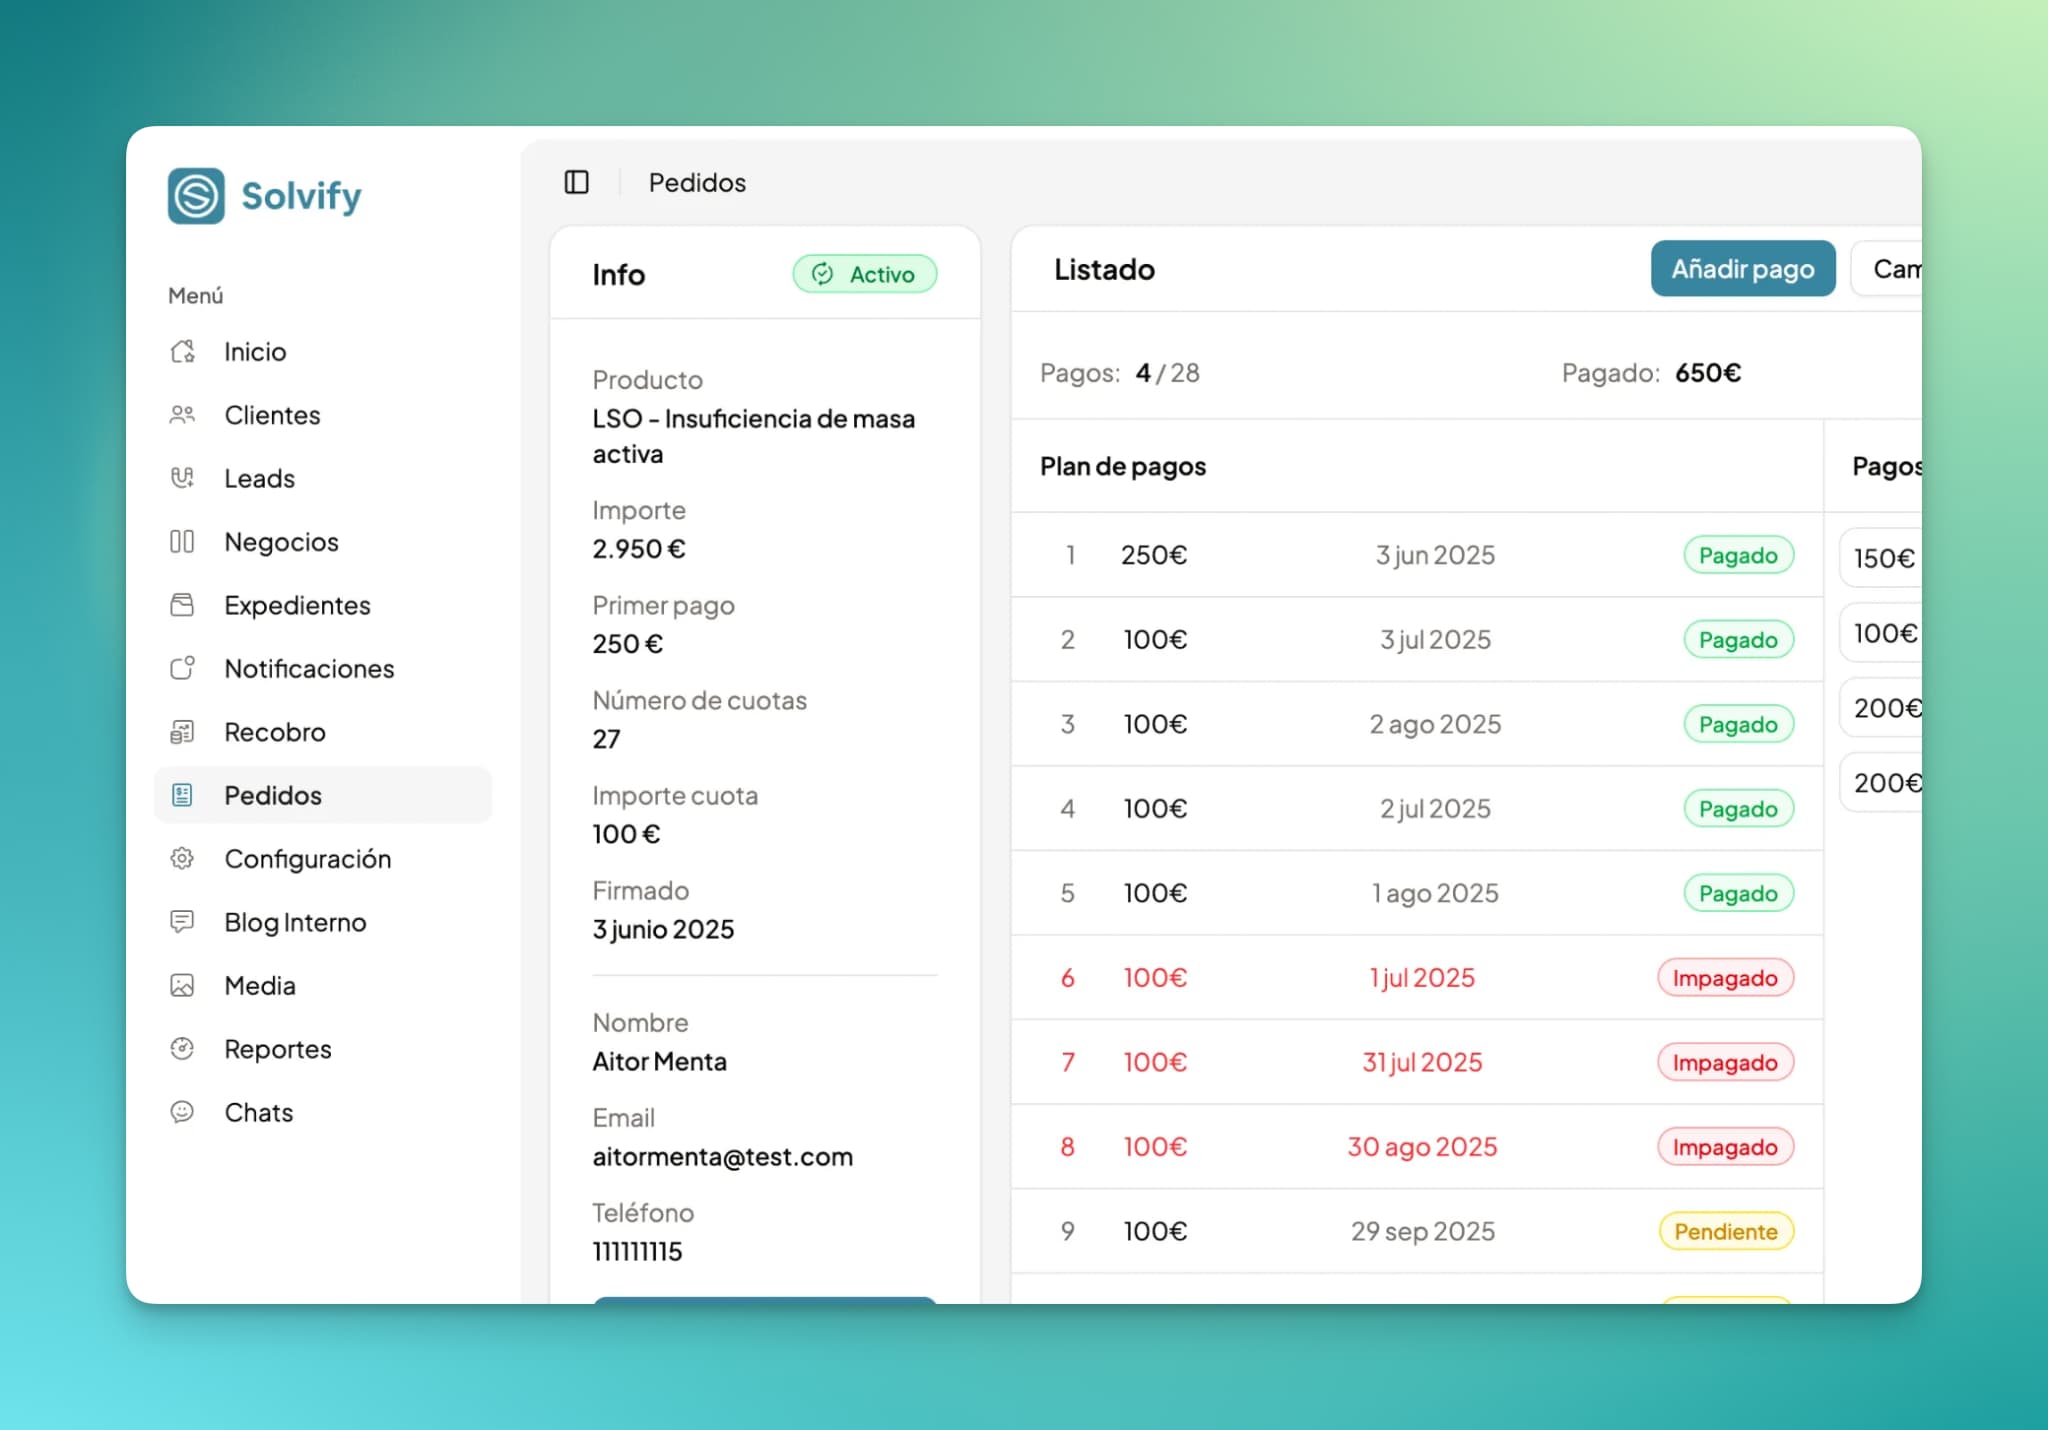Open the Clientes menu item
2048x1430 pixels.
(x=272, y=415)
